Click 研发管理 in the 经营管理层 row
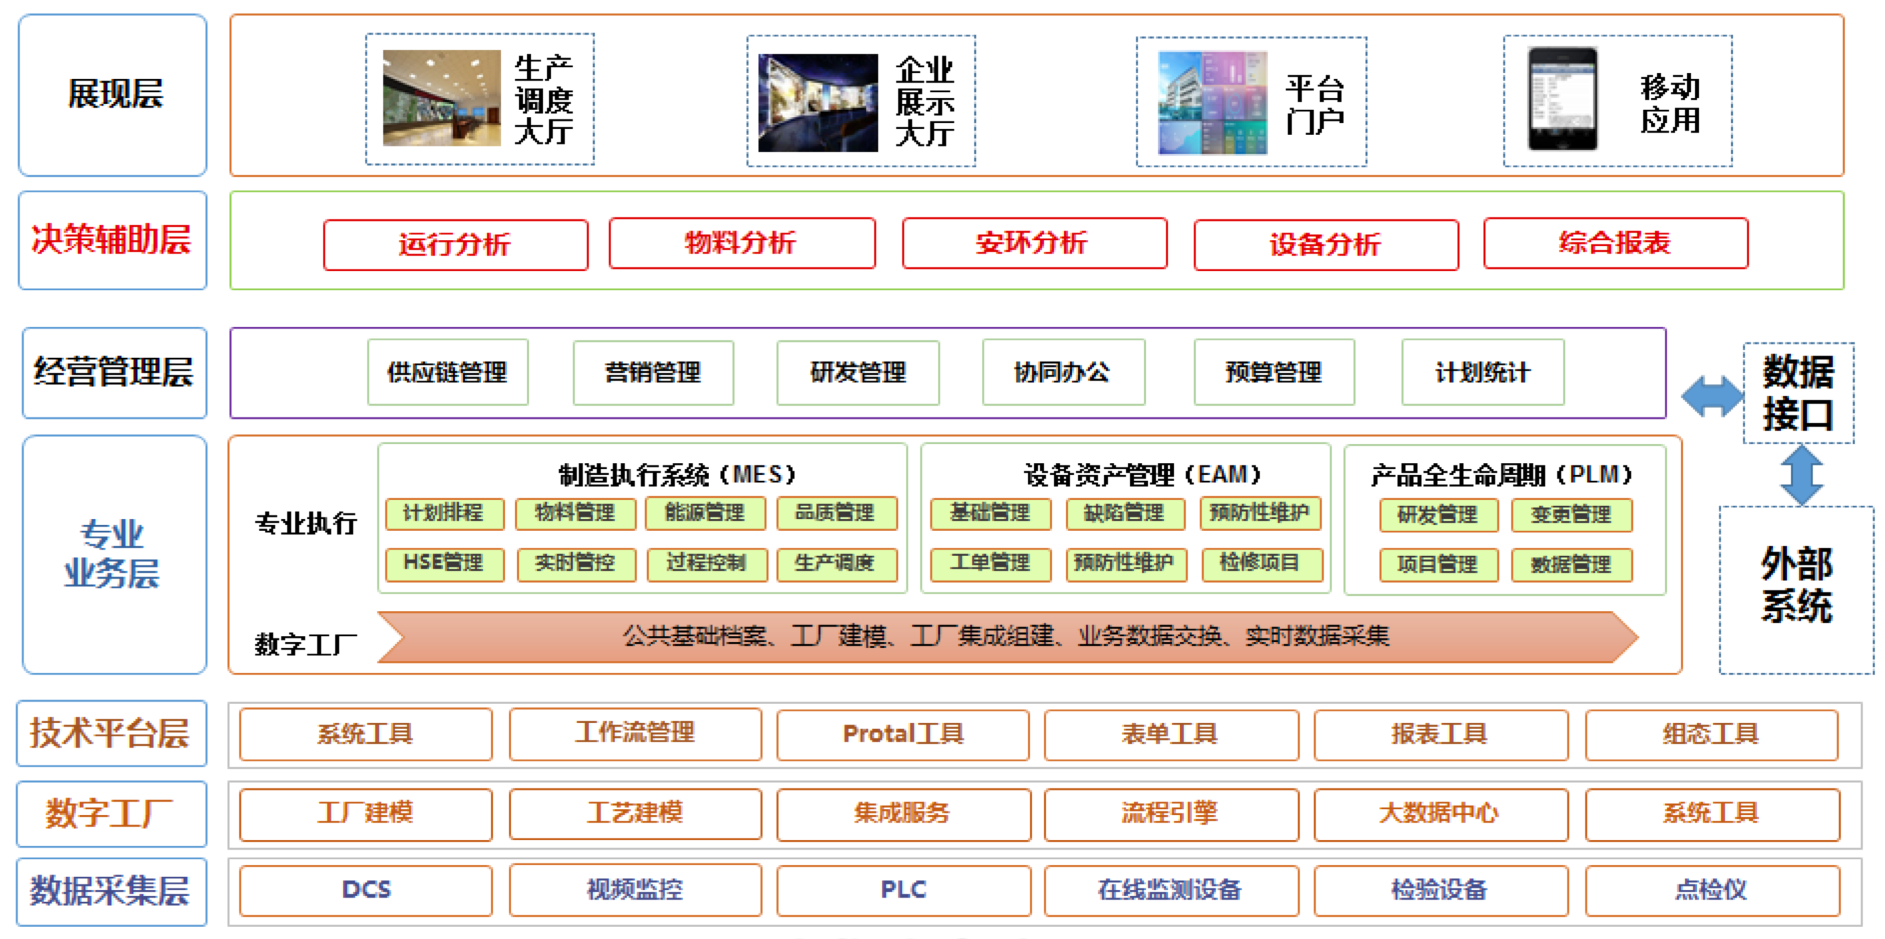1885x939 pixels. click(x=858, y=373)
